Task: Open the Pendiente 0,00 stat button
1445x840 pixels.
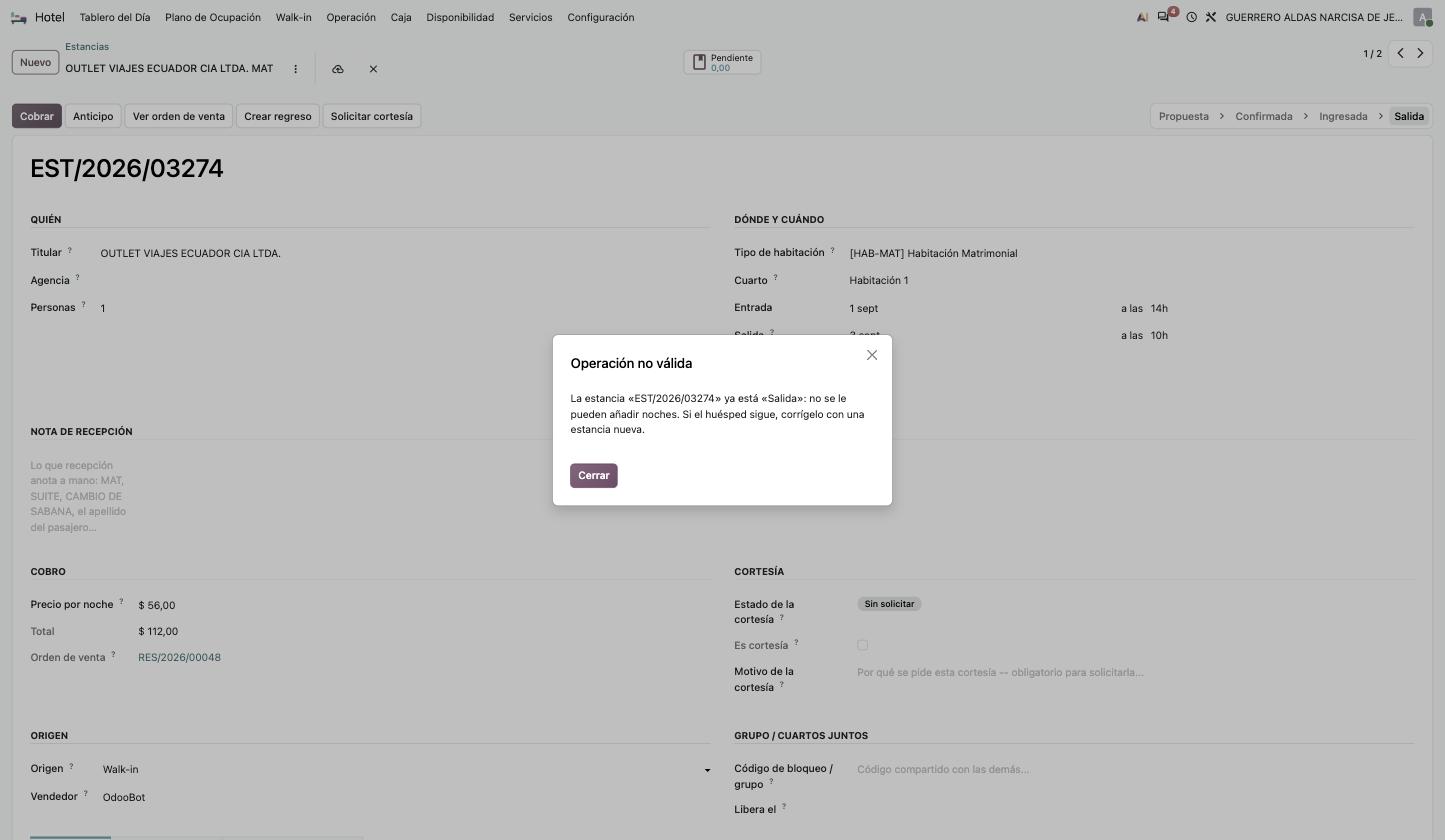Action: pyautogui.click(x=722, y=62)
